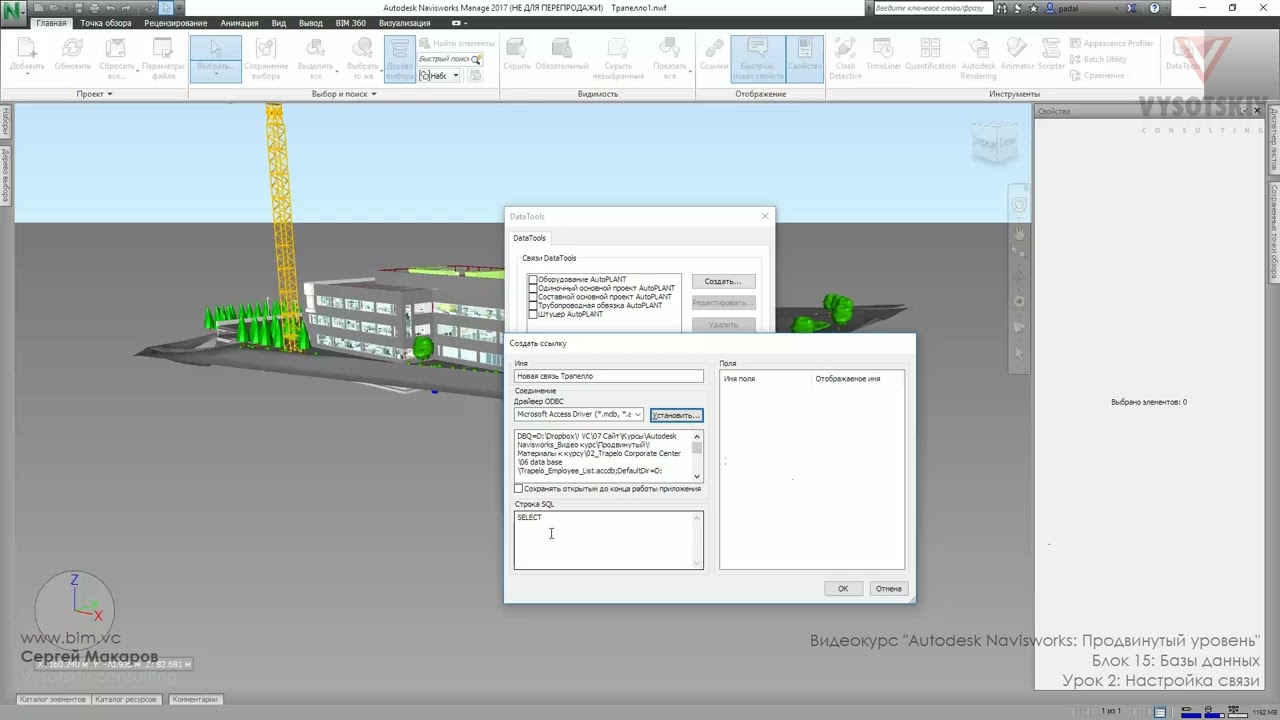Click the Установить... button
The height and width of the screenshot is (720, 1280).
point(676,415)
